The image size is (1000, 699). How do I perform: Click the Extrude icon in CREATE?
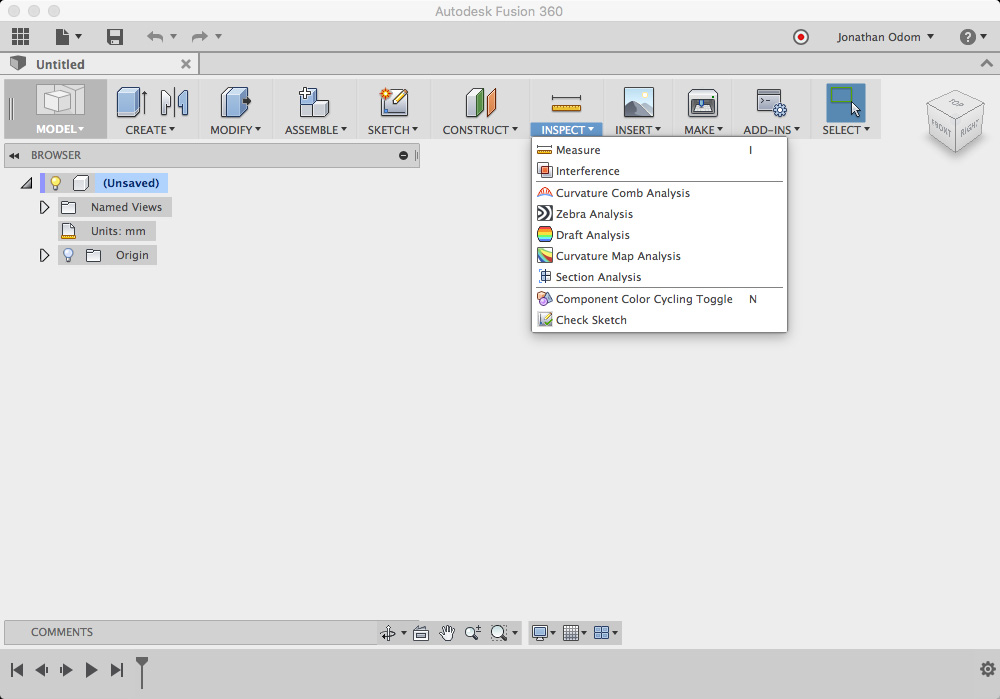click(x=131, y=102)
